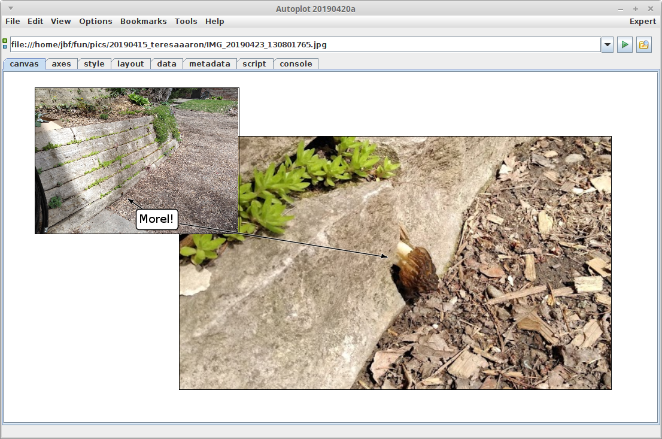Click the retaining wall photo plot
Viewport: 662px width, 439px height.
pos(137,160)
